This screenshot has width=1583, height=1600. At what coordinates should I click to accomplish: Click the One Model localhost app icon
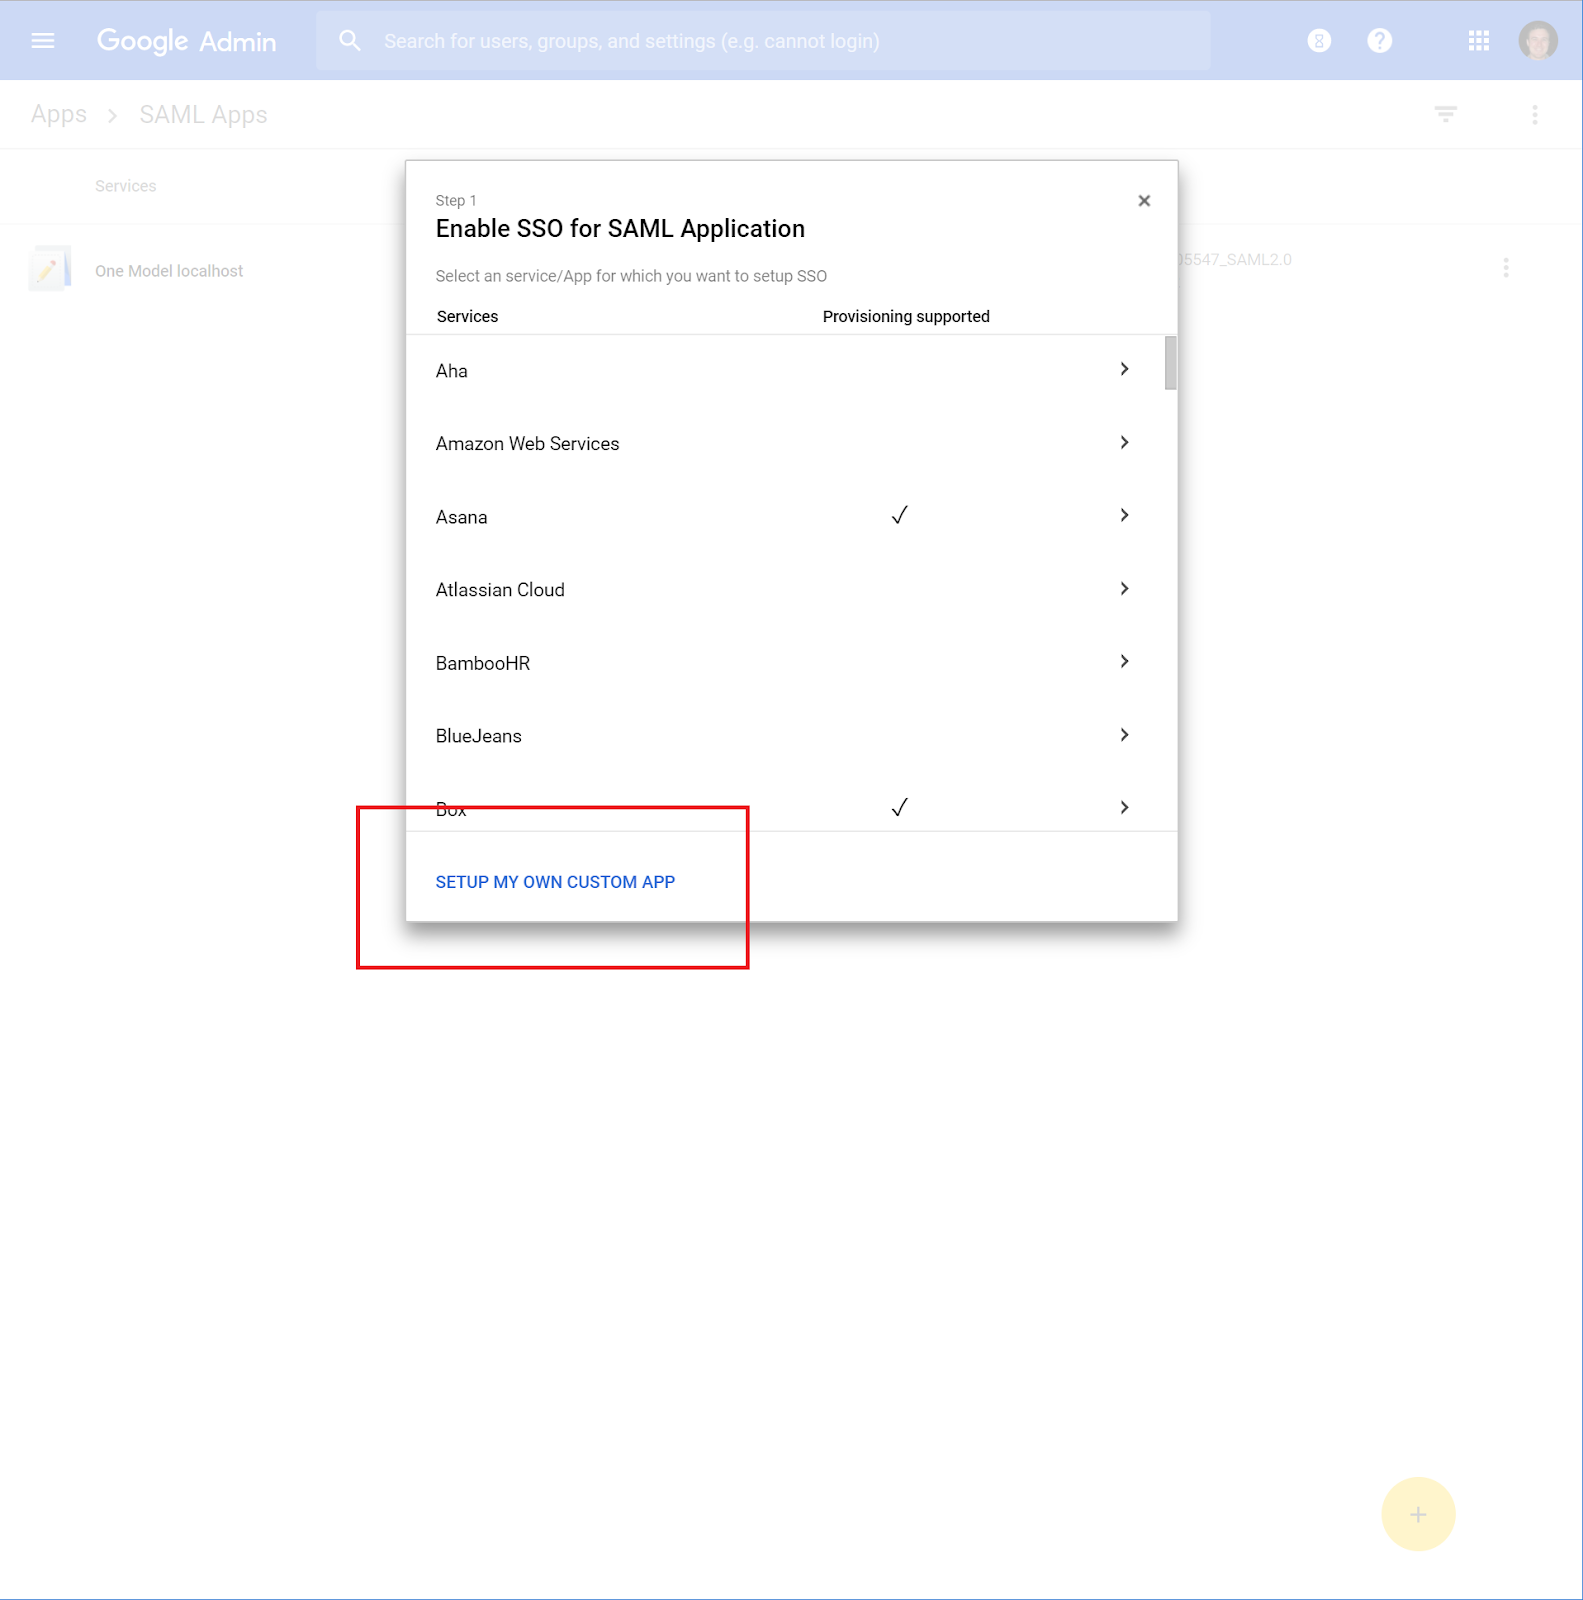point(50,269)
